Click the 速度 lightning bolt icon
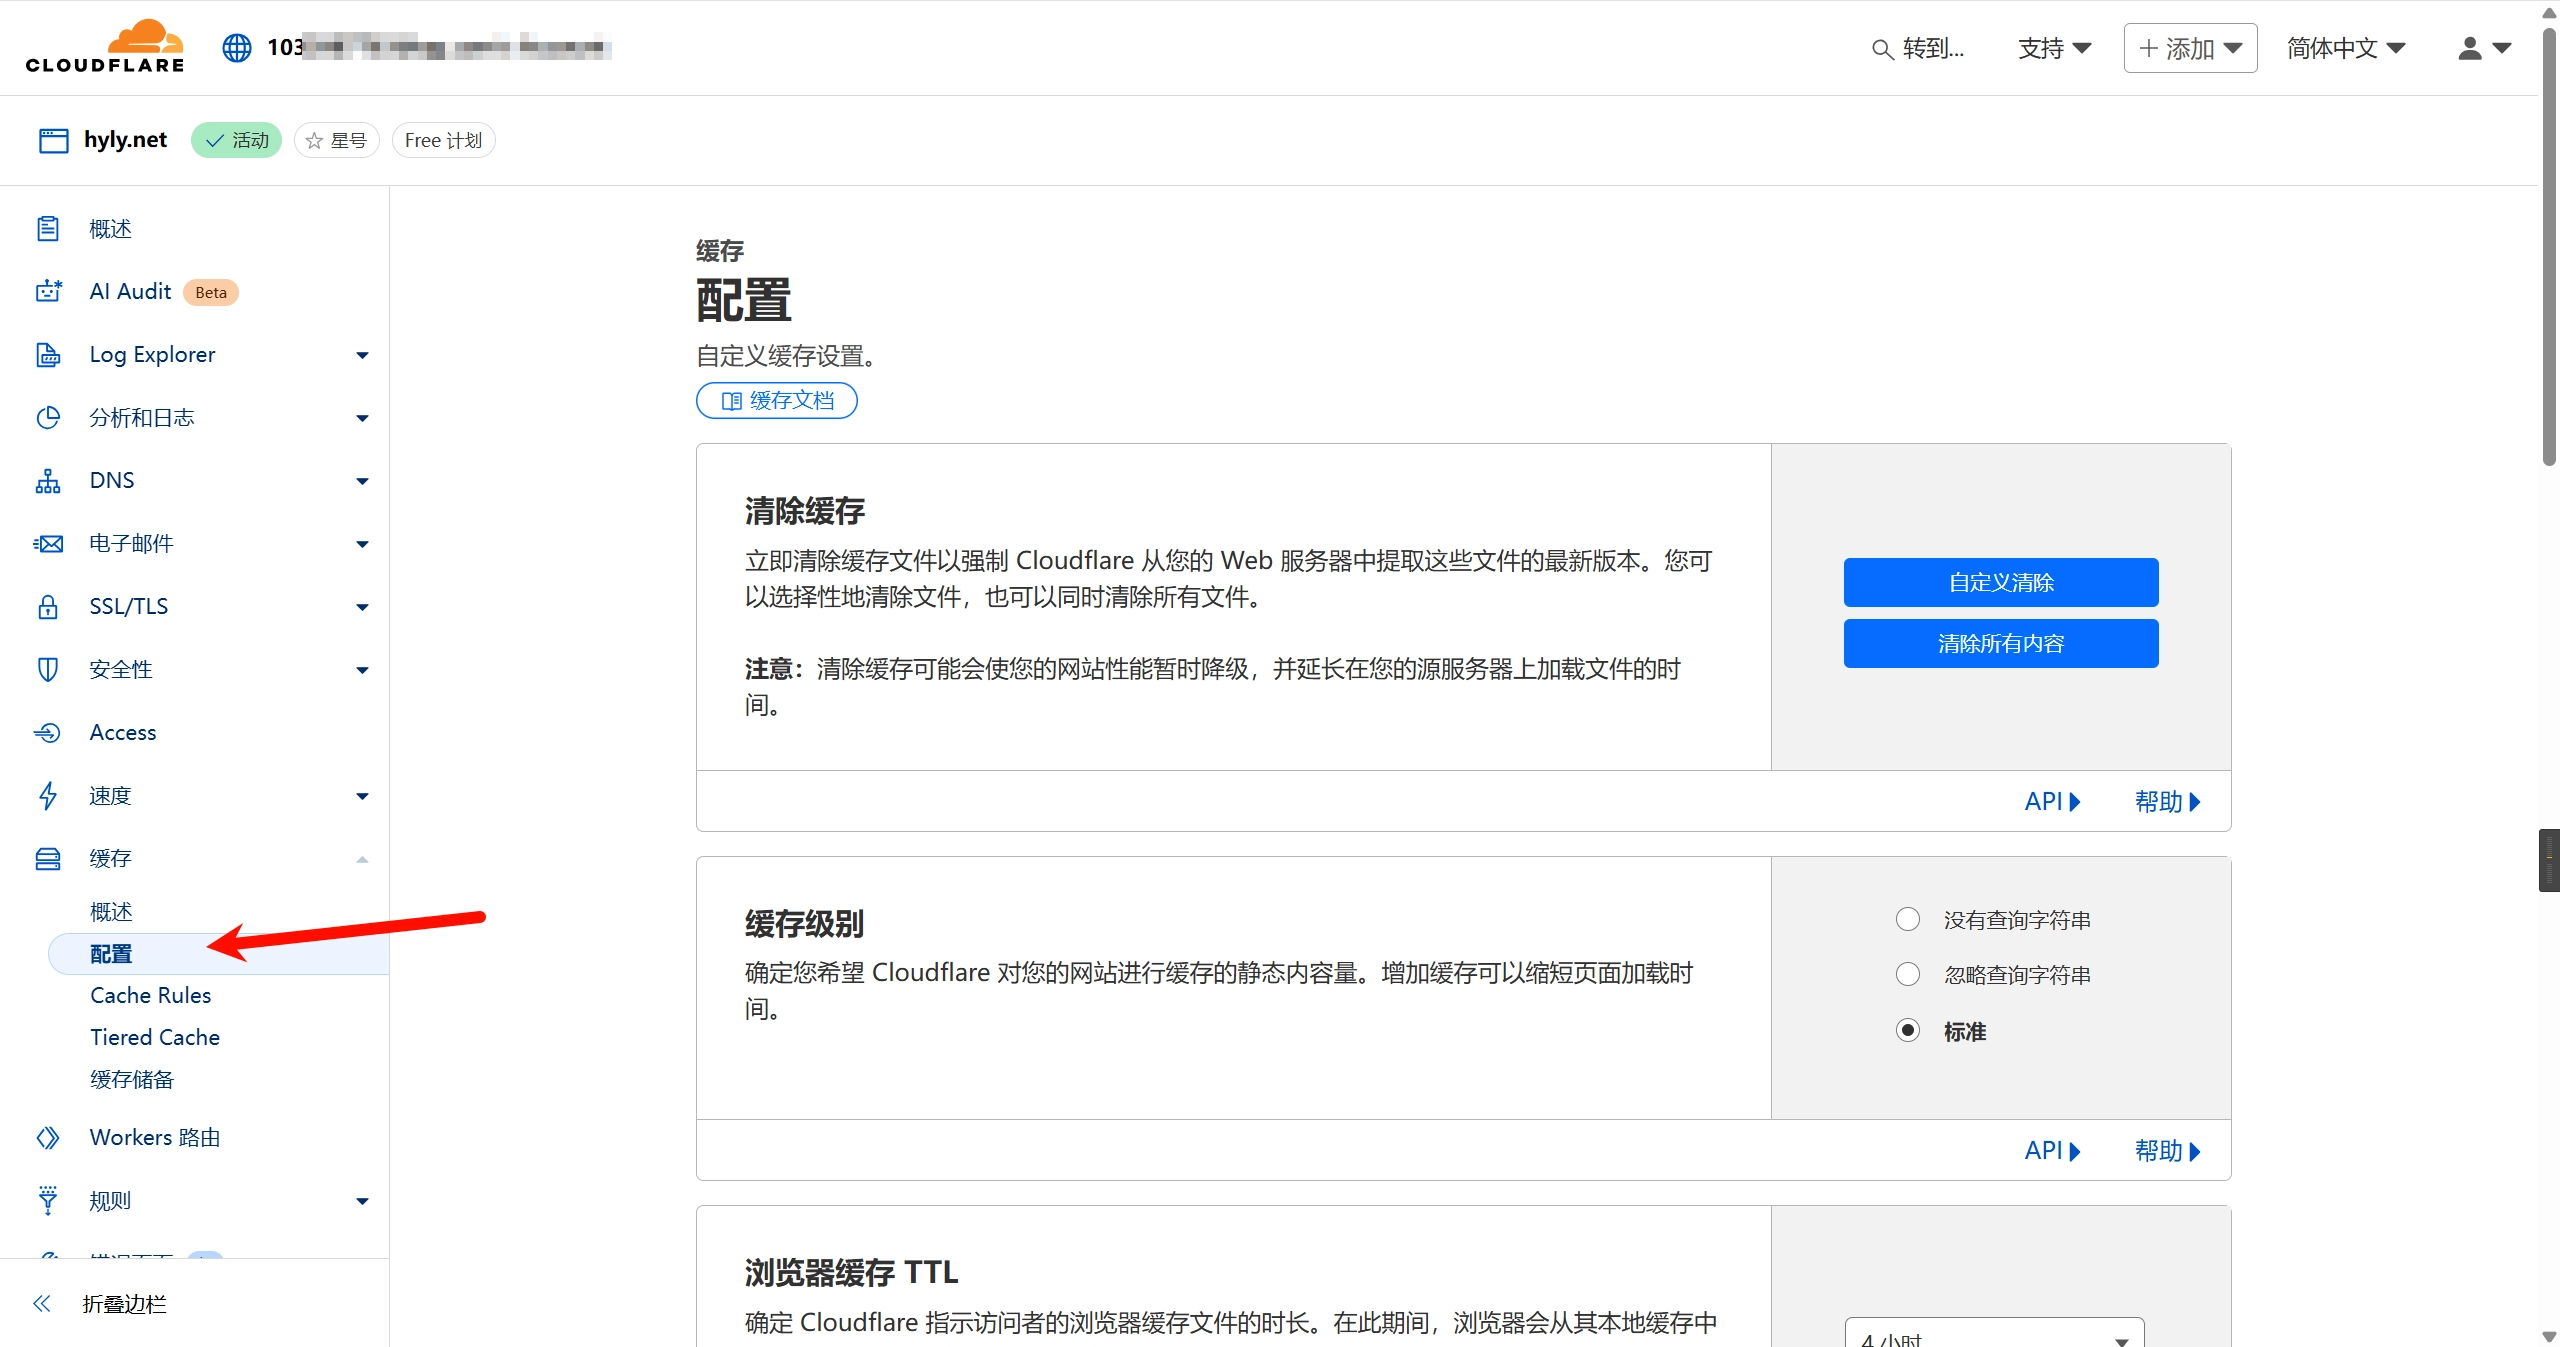2560x1347 pixels. click(48, 795)
